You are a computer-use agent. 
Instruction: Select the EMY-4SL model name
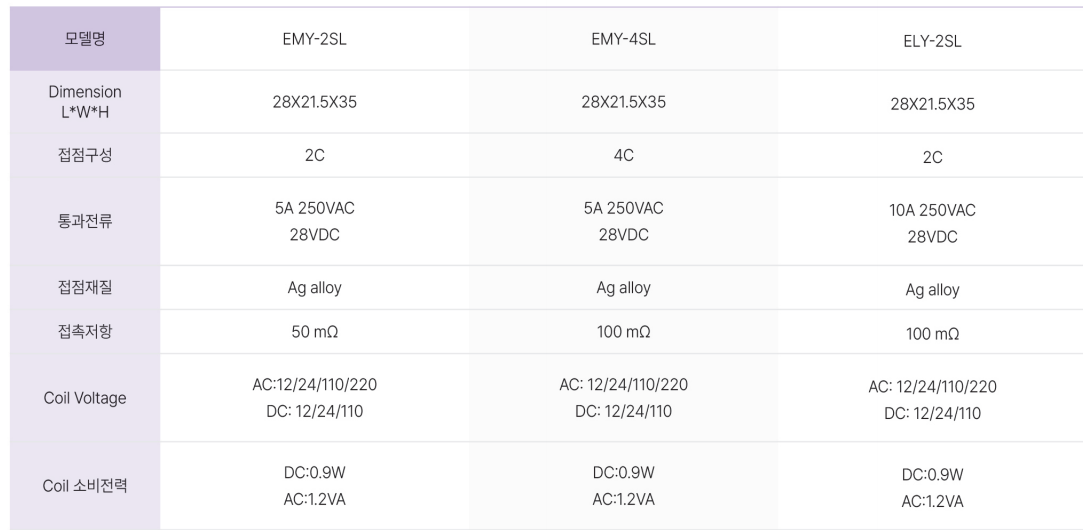[623, 39]
